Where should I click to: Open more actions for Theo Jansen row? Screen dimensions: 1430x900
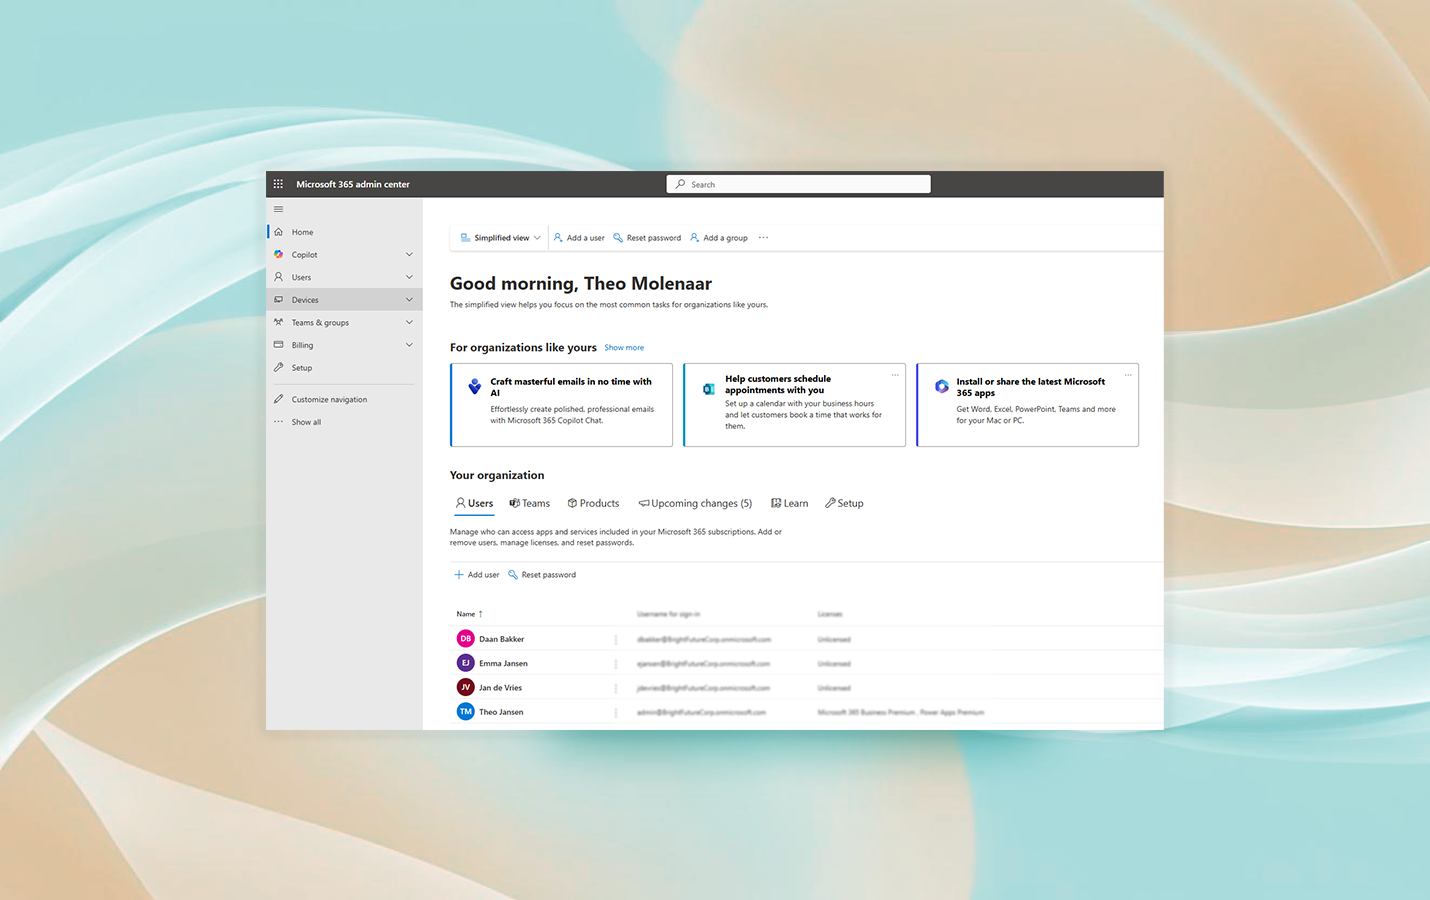[x=616, y=713]
